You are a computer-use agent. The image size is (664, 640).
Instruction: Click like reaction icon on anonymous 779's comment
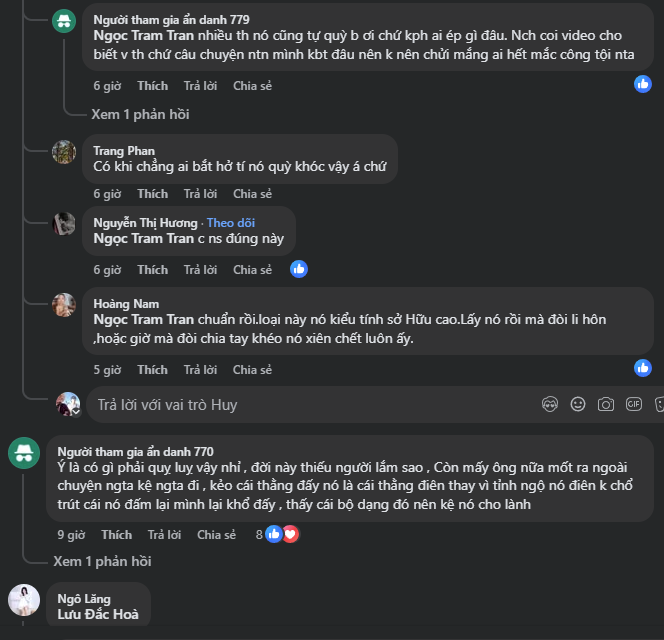643,84
